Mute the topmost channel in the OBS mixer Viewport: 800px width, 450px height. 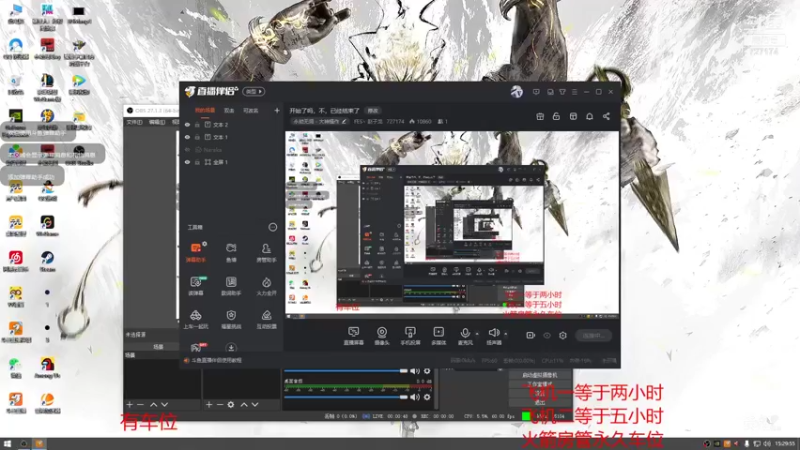coord(415,371)
